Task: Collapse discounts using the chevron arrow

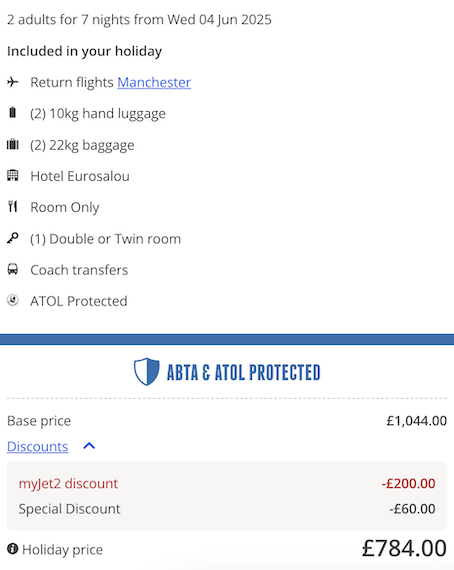Action: 89,446
